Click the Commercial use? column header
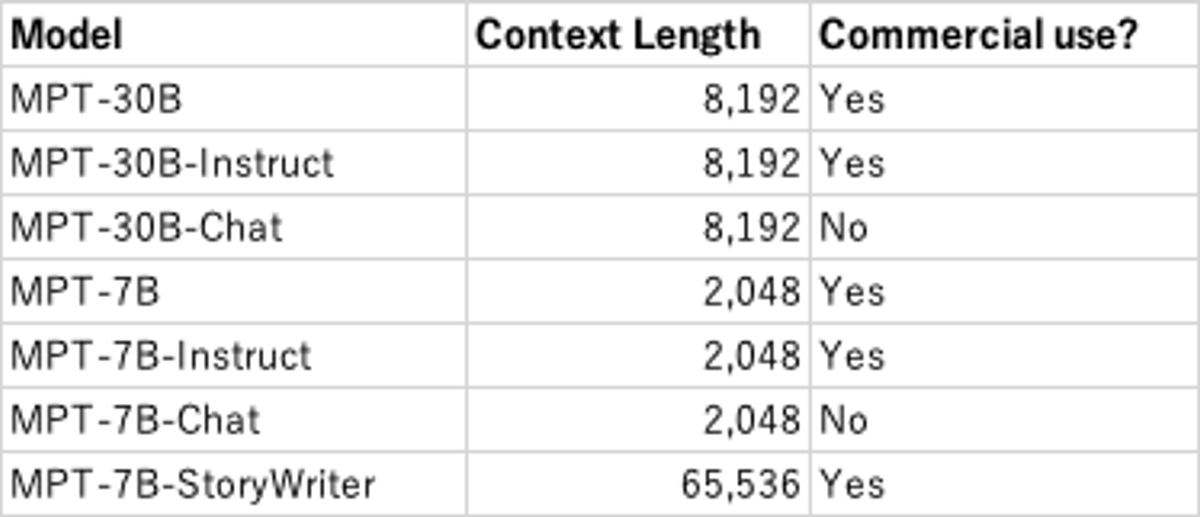The image size is (1200, 517). pos(1004,35)
